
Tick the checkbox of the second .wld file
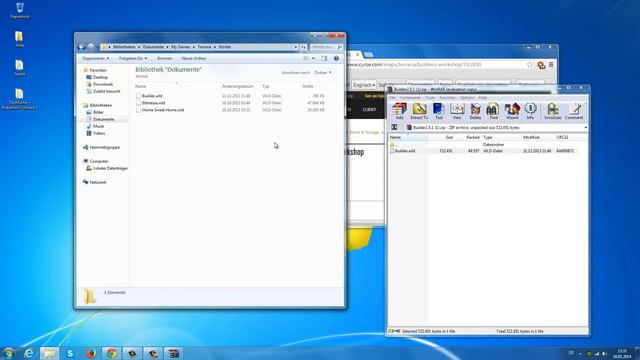click(x=138, y=103)
